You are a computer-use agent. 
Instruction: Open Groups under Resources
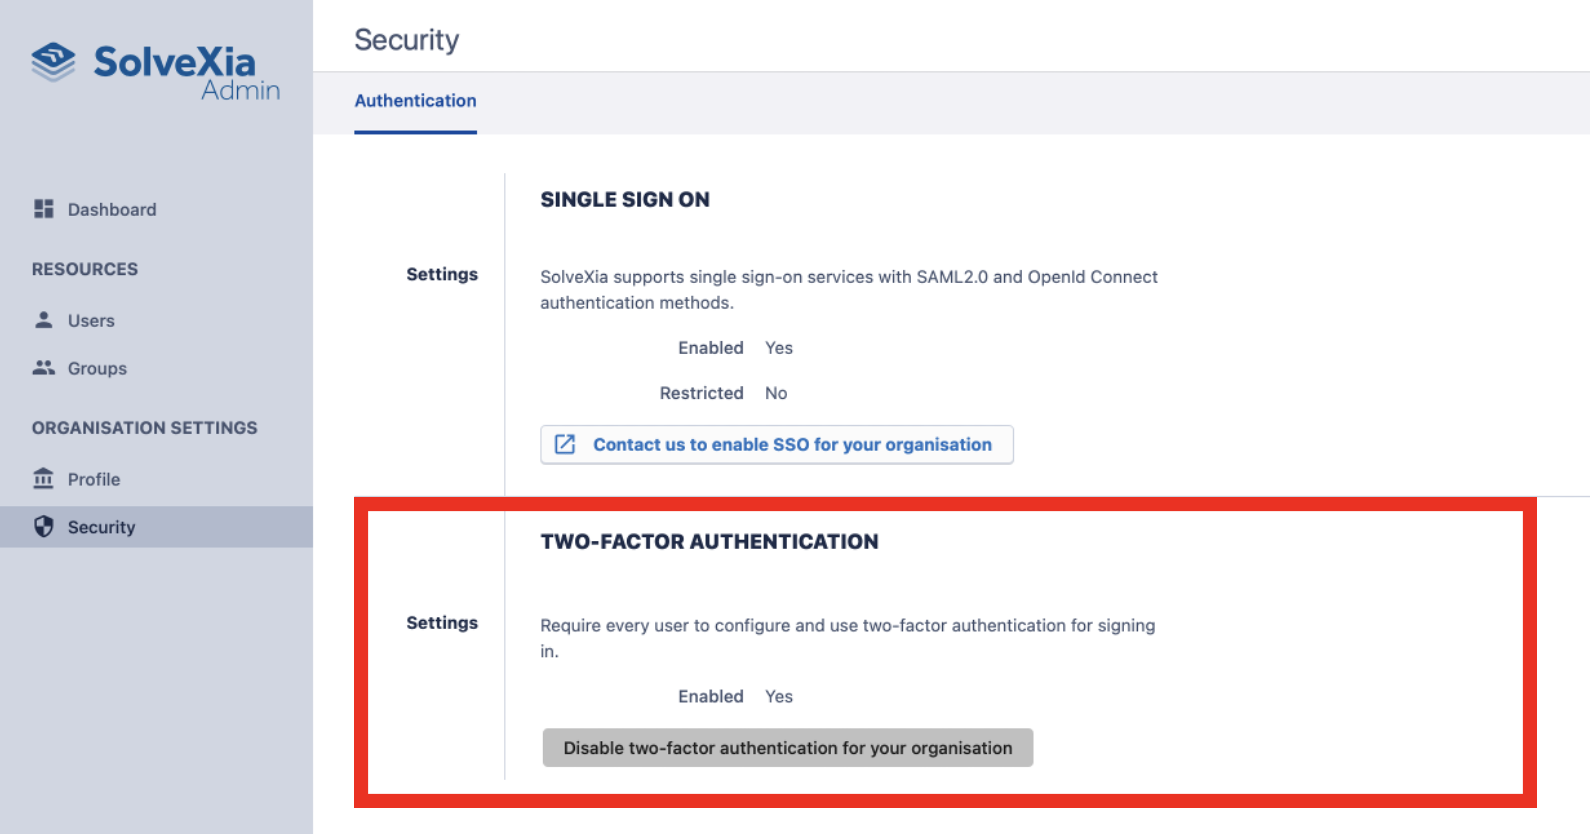[x=97, y=369]
